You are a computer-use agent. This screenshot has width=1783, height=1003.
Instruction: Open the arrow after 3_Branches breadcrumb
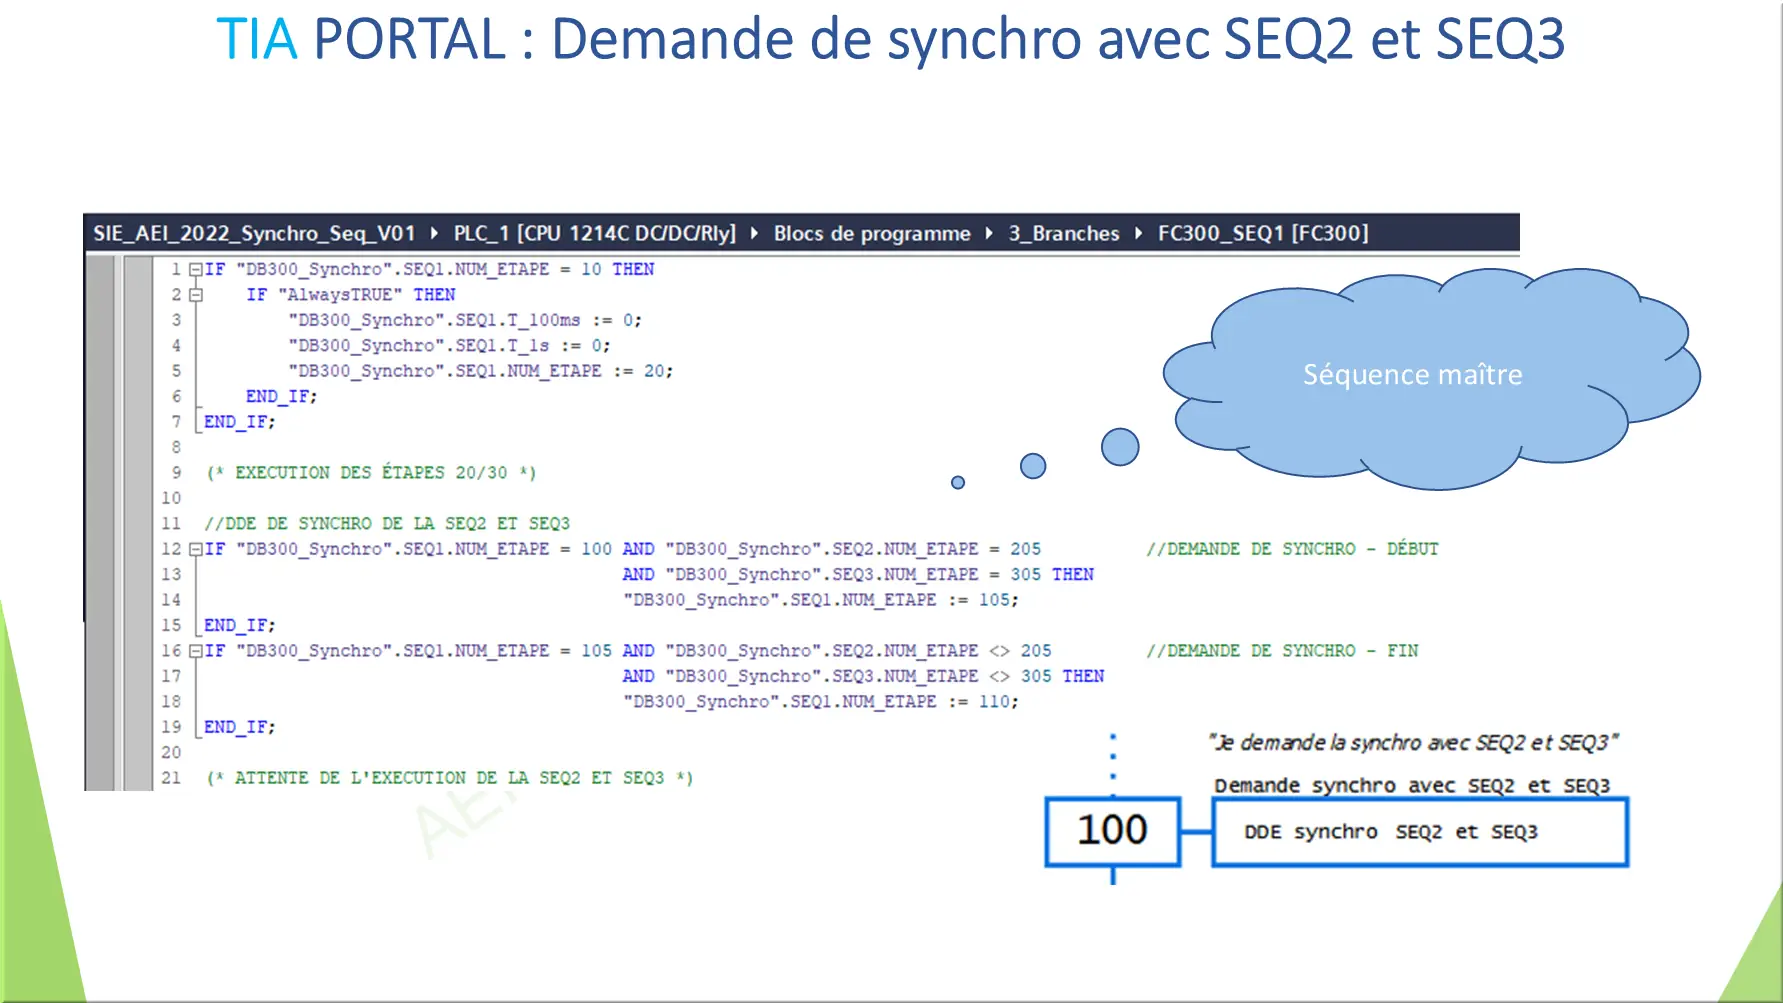pyautogui.click(x=1138, y=233)
